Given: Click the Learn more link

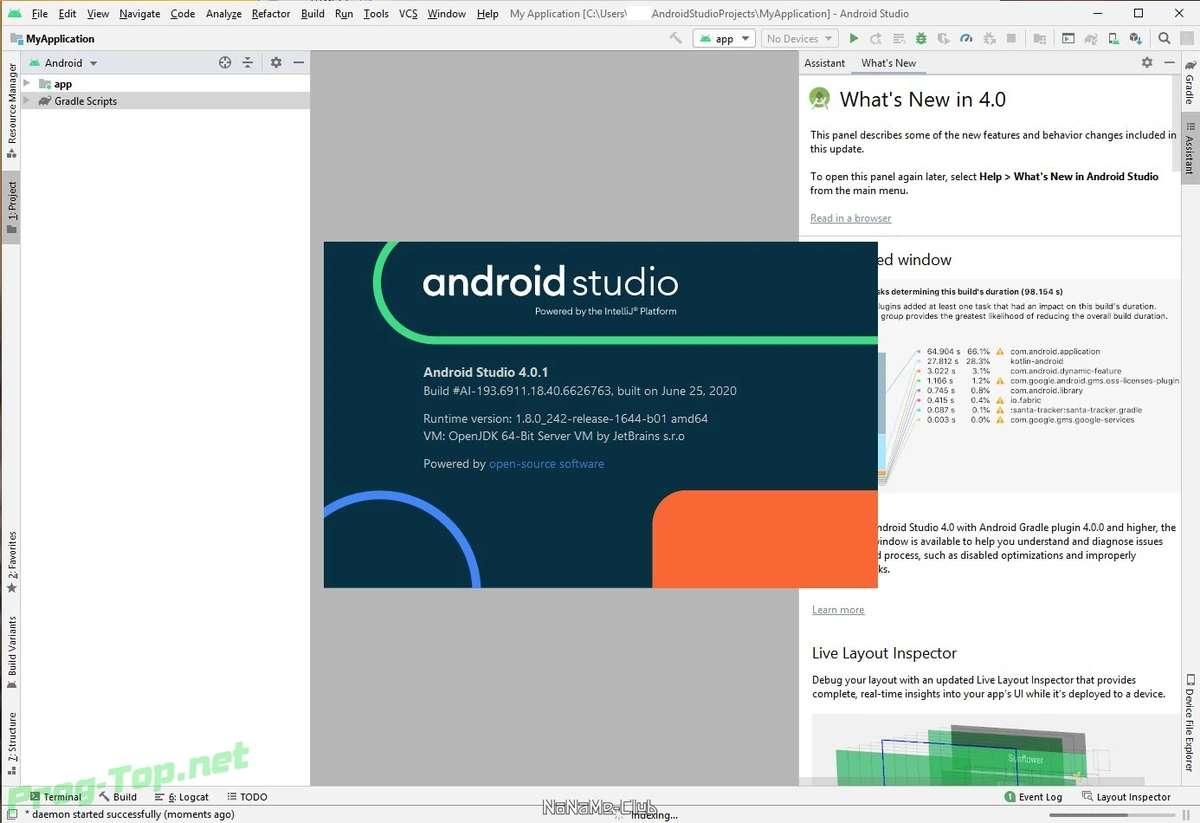Looking at the screenshot, I should click(x=838, y=610).
